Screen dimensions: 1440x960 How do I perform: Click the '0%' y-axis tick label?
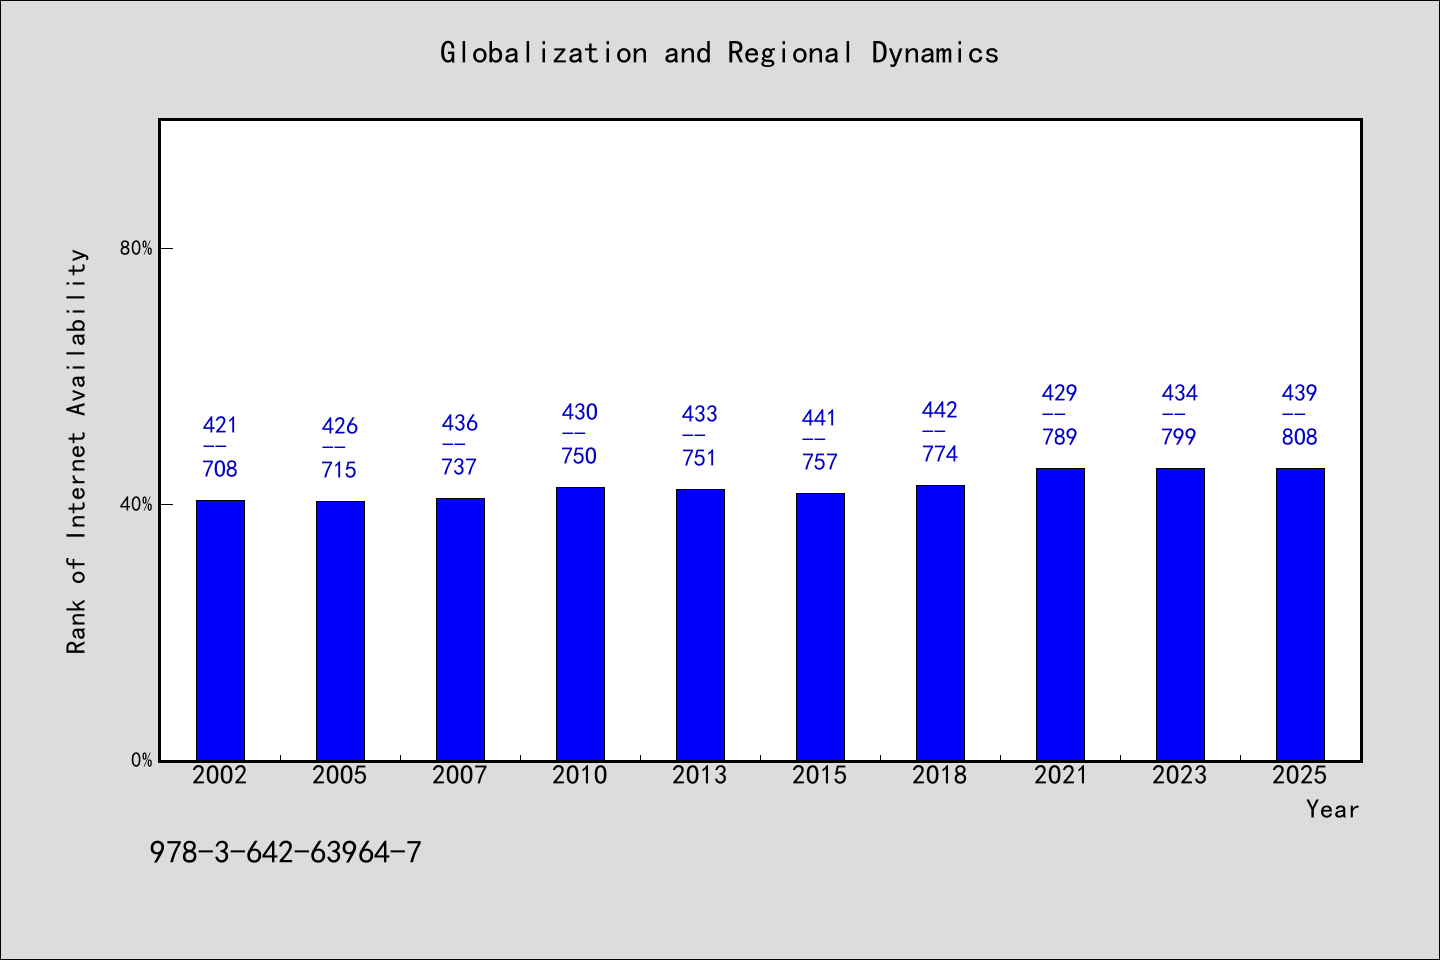click(141, 760)
